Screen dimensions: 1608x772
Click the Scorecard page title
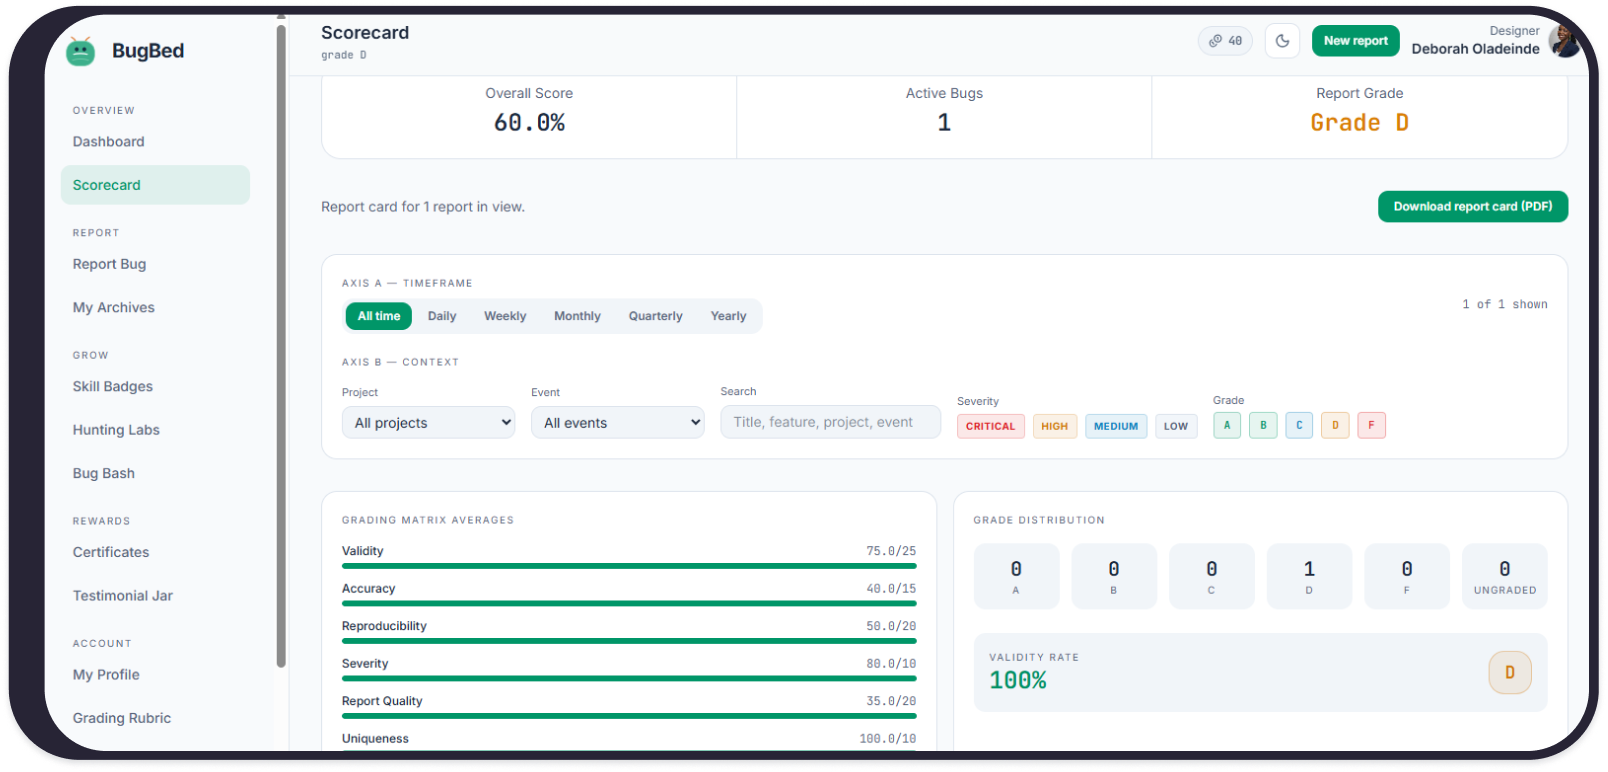point(365,33)
